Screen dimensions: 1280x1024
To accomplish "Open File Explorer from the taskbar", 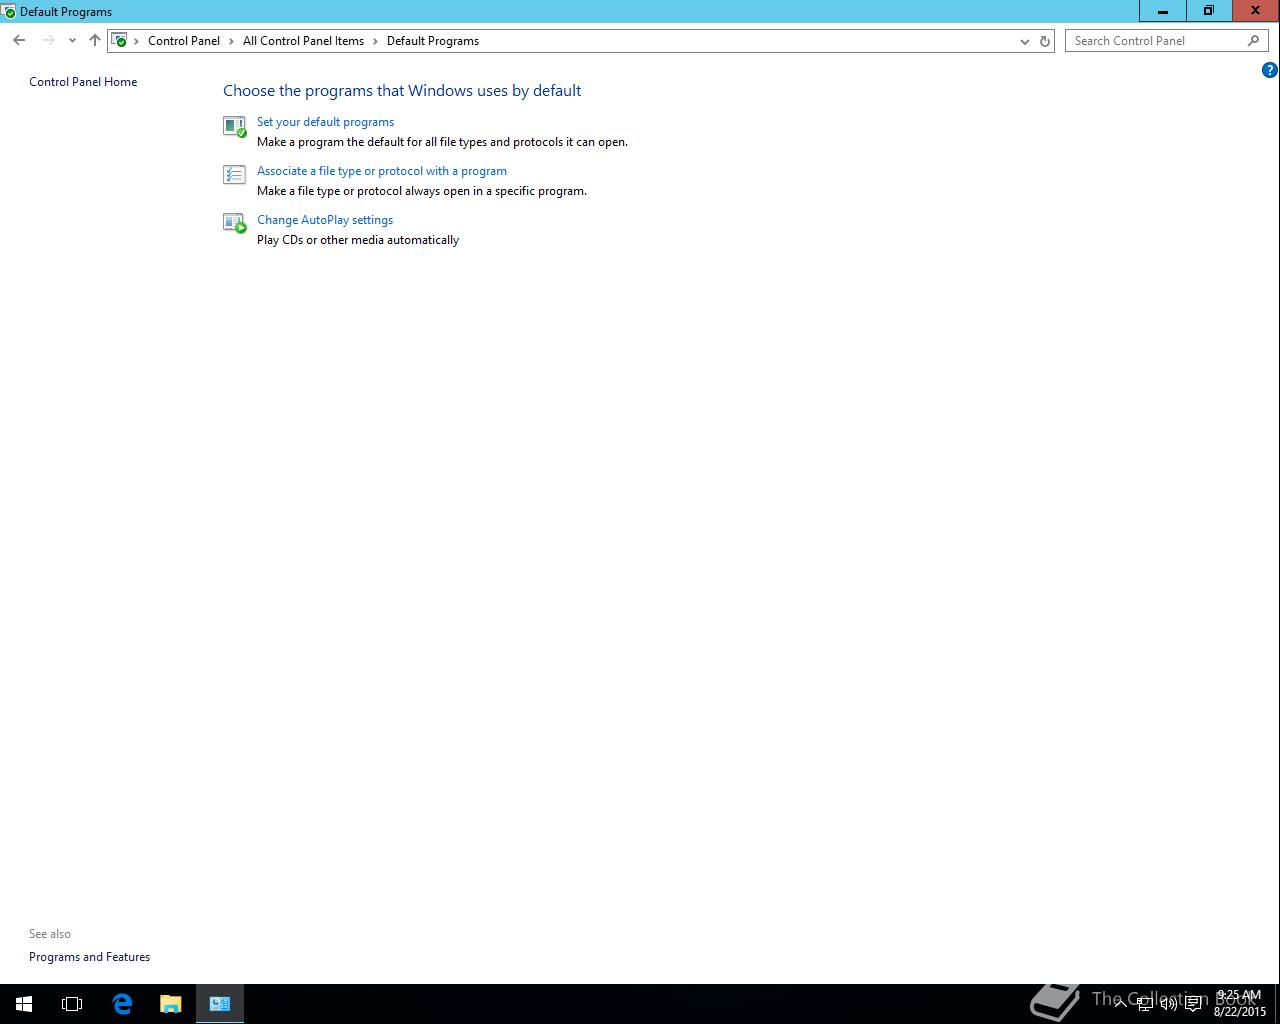I will tap(171, 1004).
